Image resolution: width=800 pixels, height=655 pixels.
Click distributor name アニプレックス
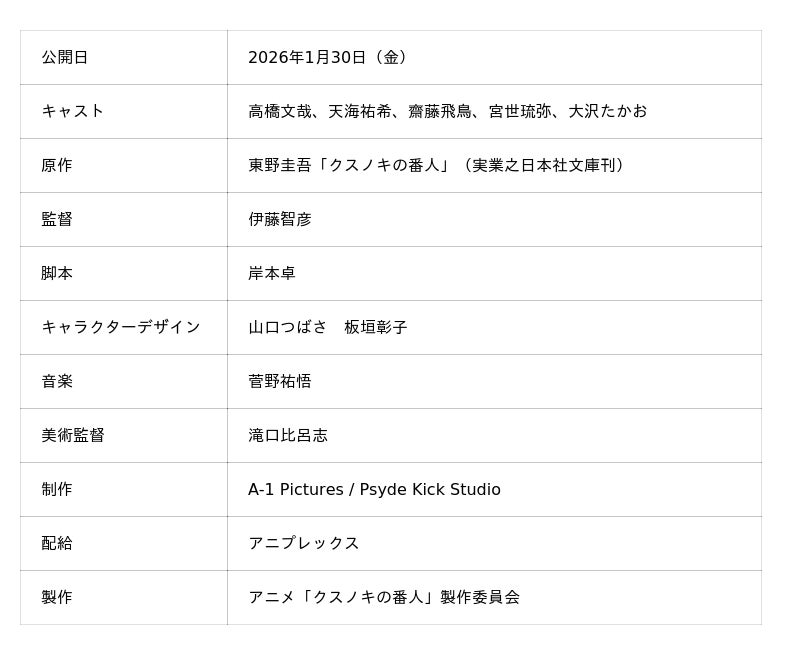pyautogui.click(x=304, y=543)
